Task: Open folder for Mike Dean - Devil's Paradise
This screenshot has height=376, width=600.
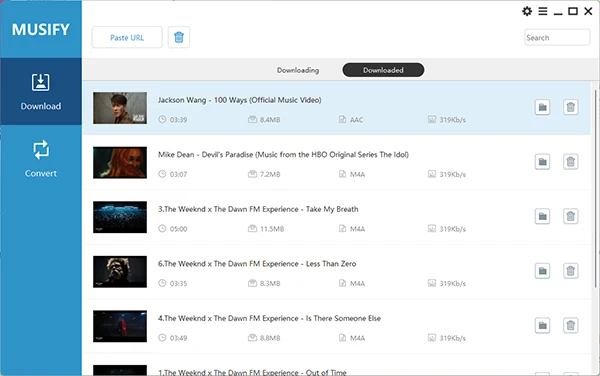Action: click(x=542, y=162)
